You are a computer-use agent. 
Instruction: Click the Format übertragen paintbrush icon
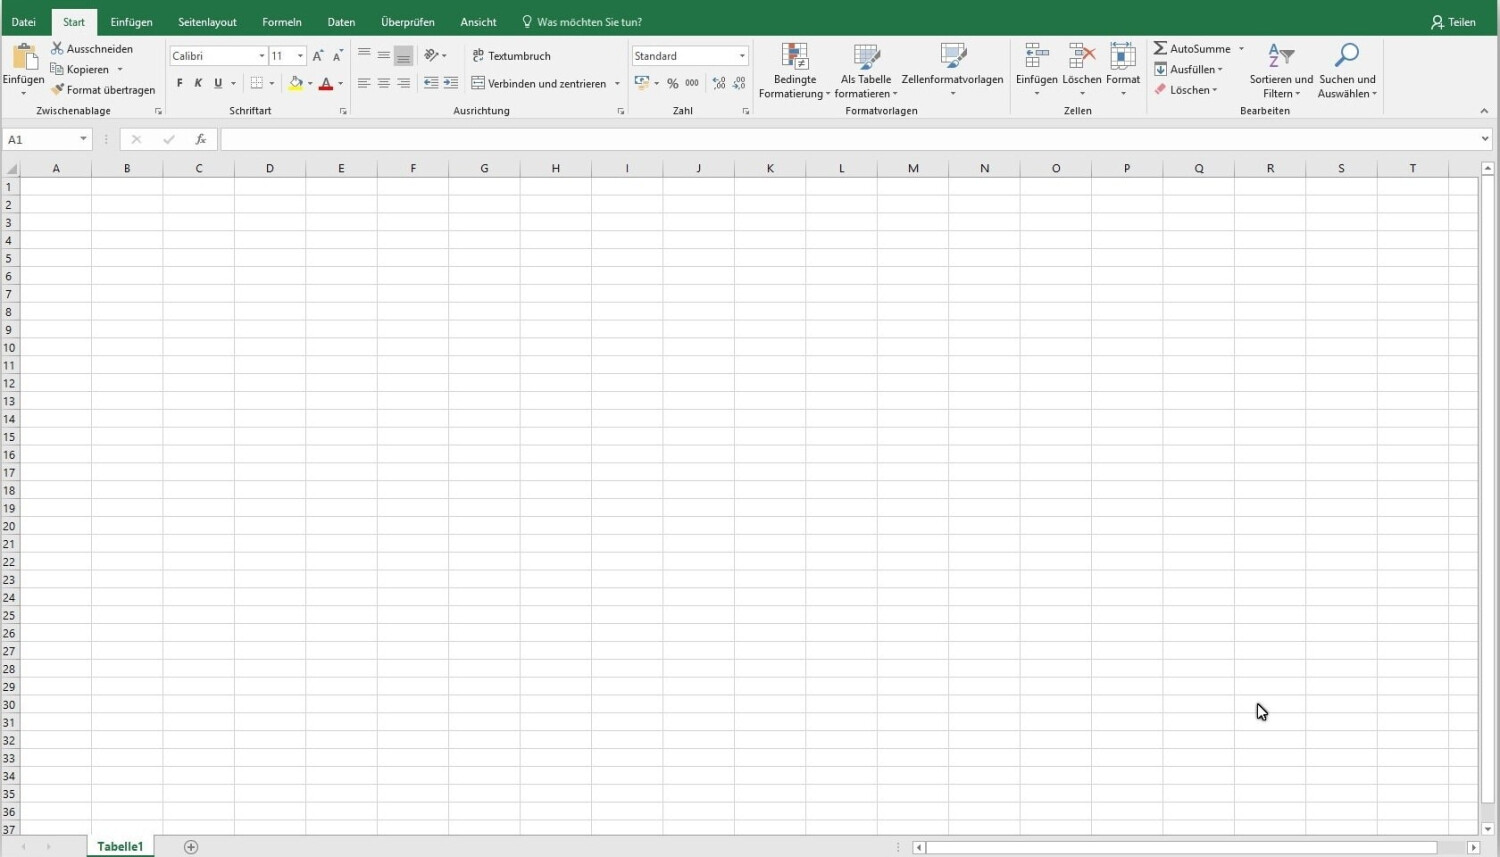pyautogui.click(x=58, y=90)
